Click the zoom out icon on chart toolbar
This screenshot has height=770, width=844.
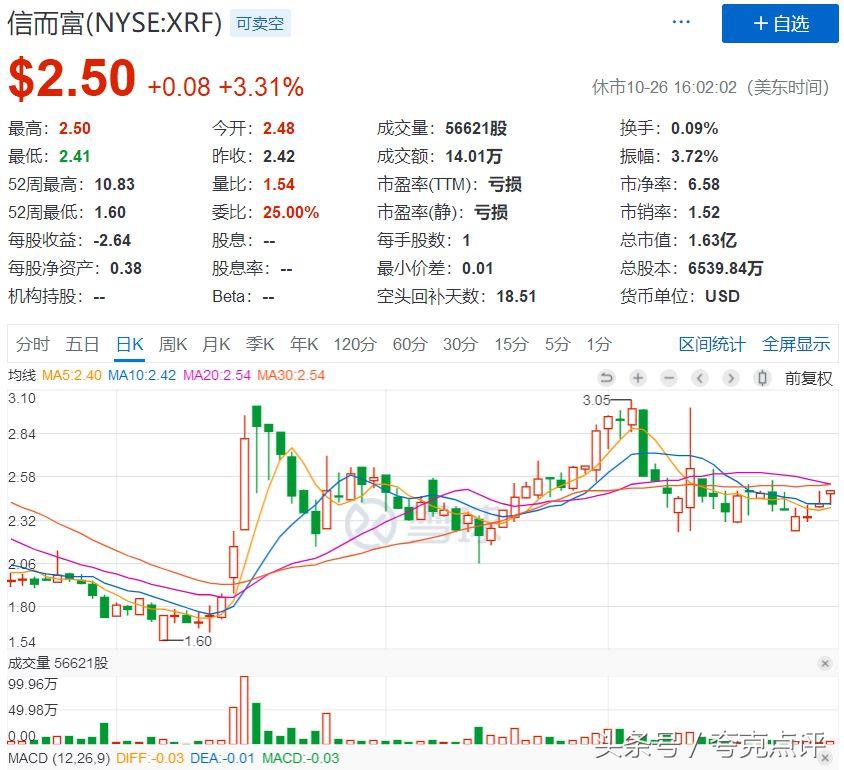pos(668,378)
